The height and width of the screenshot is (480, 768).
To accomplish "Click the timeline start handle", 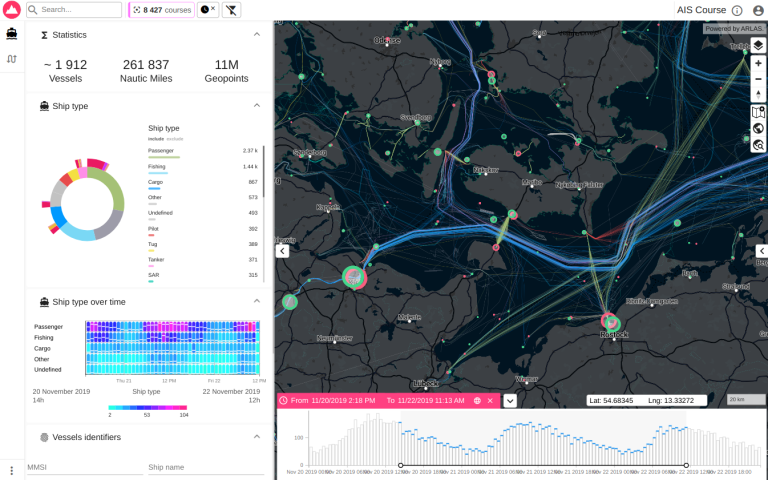I will [401, 465].
